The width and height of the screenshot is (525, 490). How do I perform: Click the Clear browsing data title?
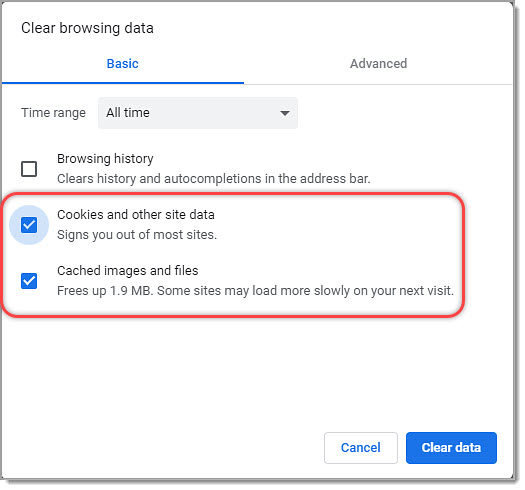pos(87,28)
